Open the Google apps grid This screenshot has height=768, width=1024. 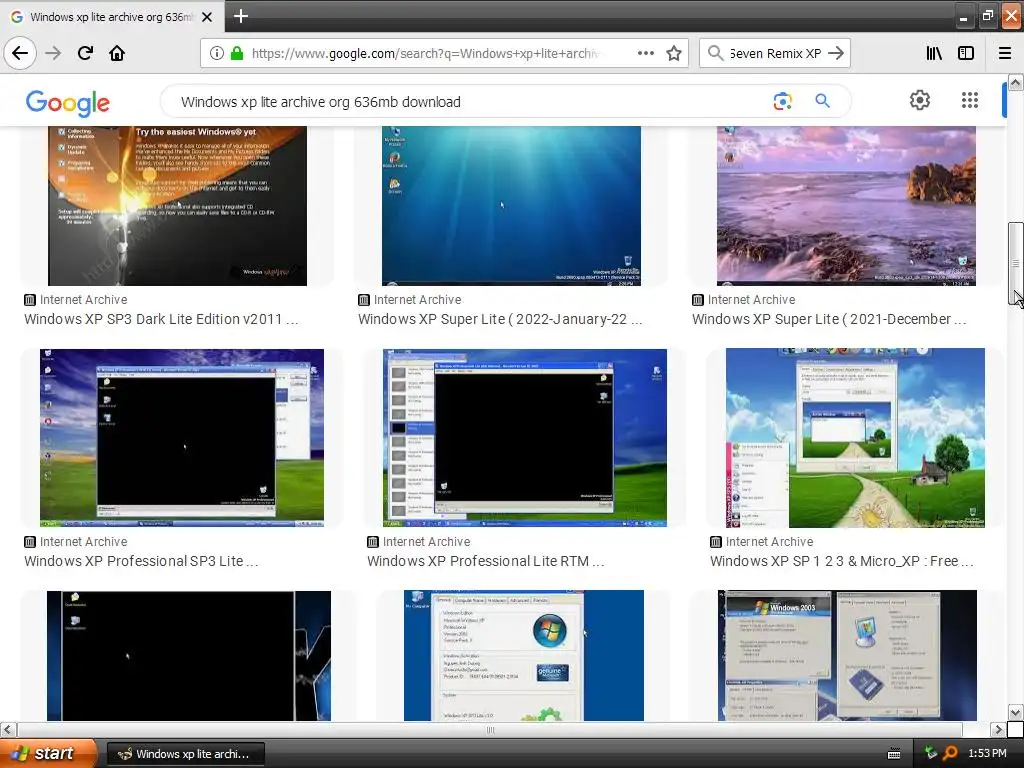(x=970, y=100)
